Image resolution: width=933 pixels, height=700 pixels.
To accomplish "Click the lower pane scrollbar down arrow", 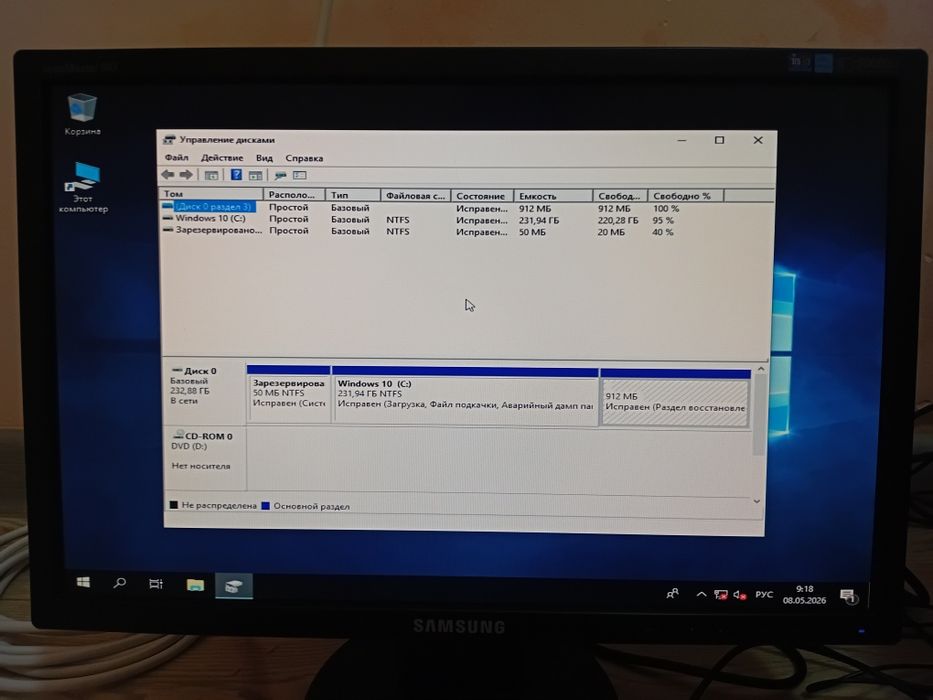I will click(x=757, y=501).
